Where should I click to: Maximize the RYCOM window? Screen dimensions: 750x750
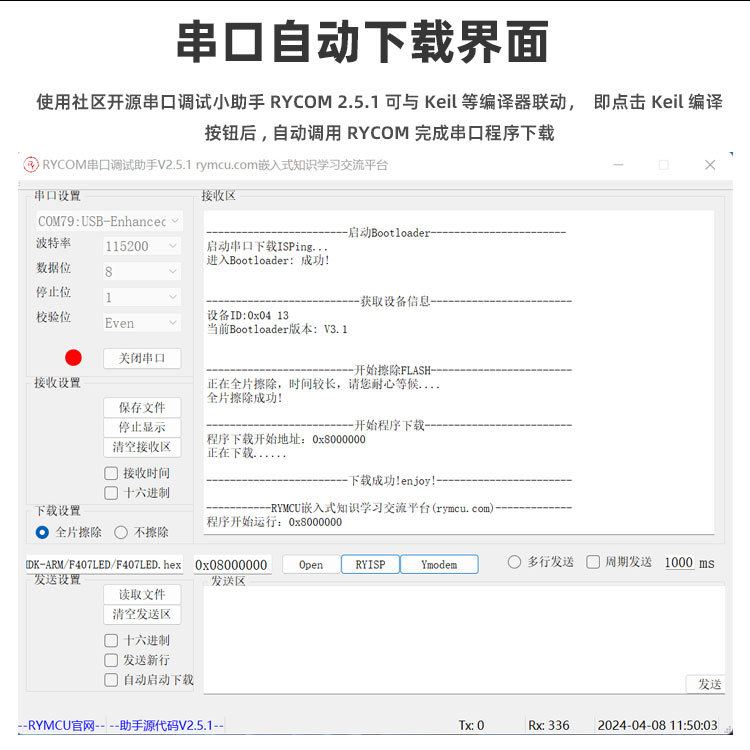(x=664, y=165)
